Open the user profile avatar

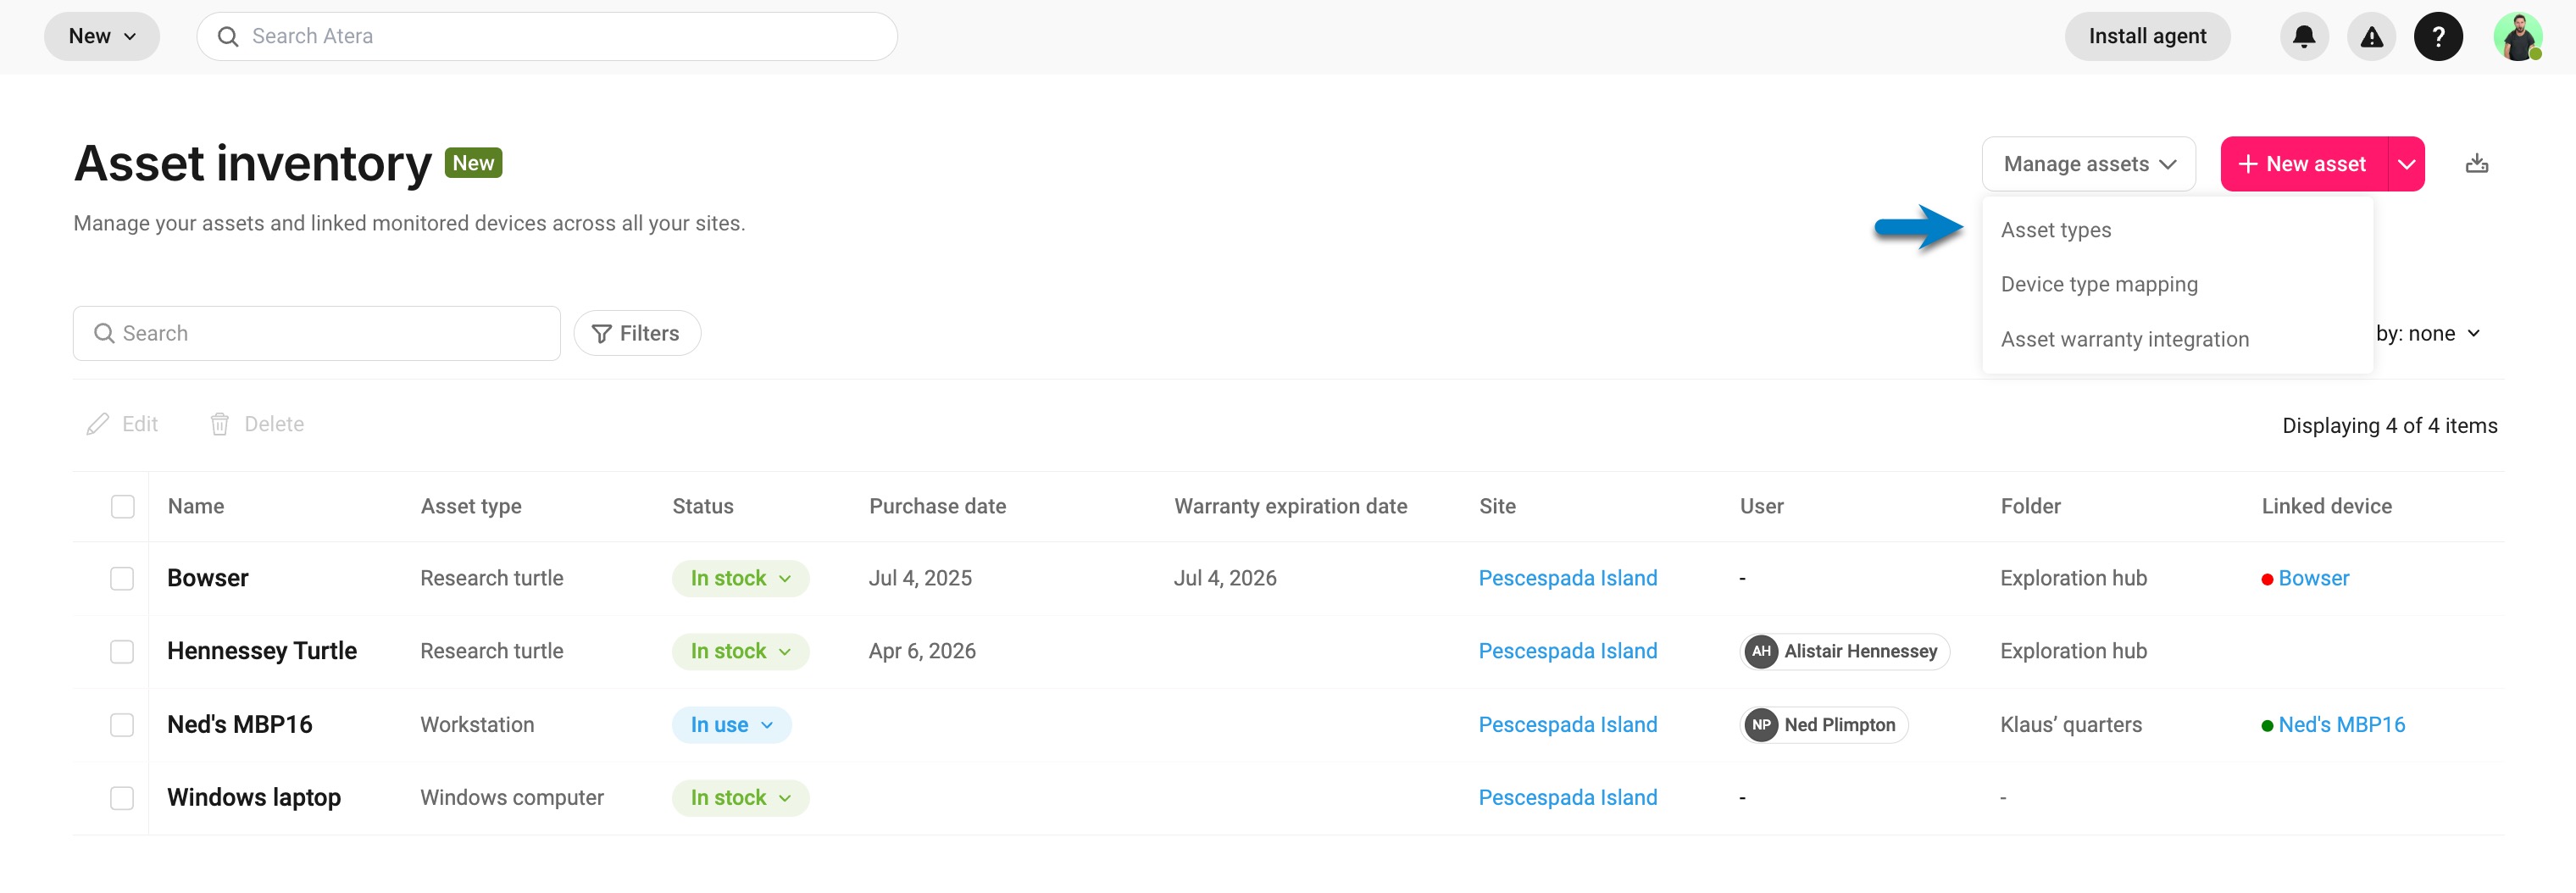click(2518, 37)
